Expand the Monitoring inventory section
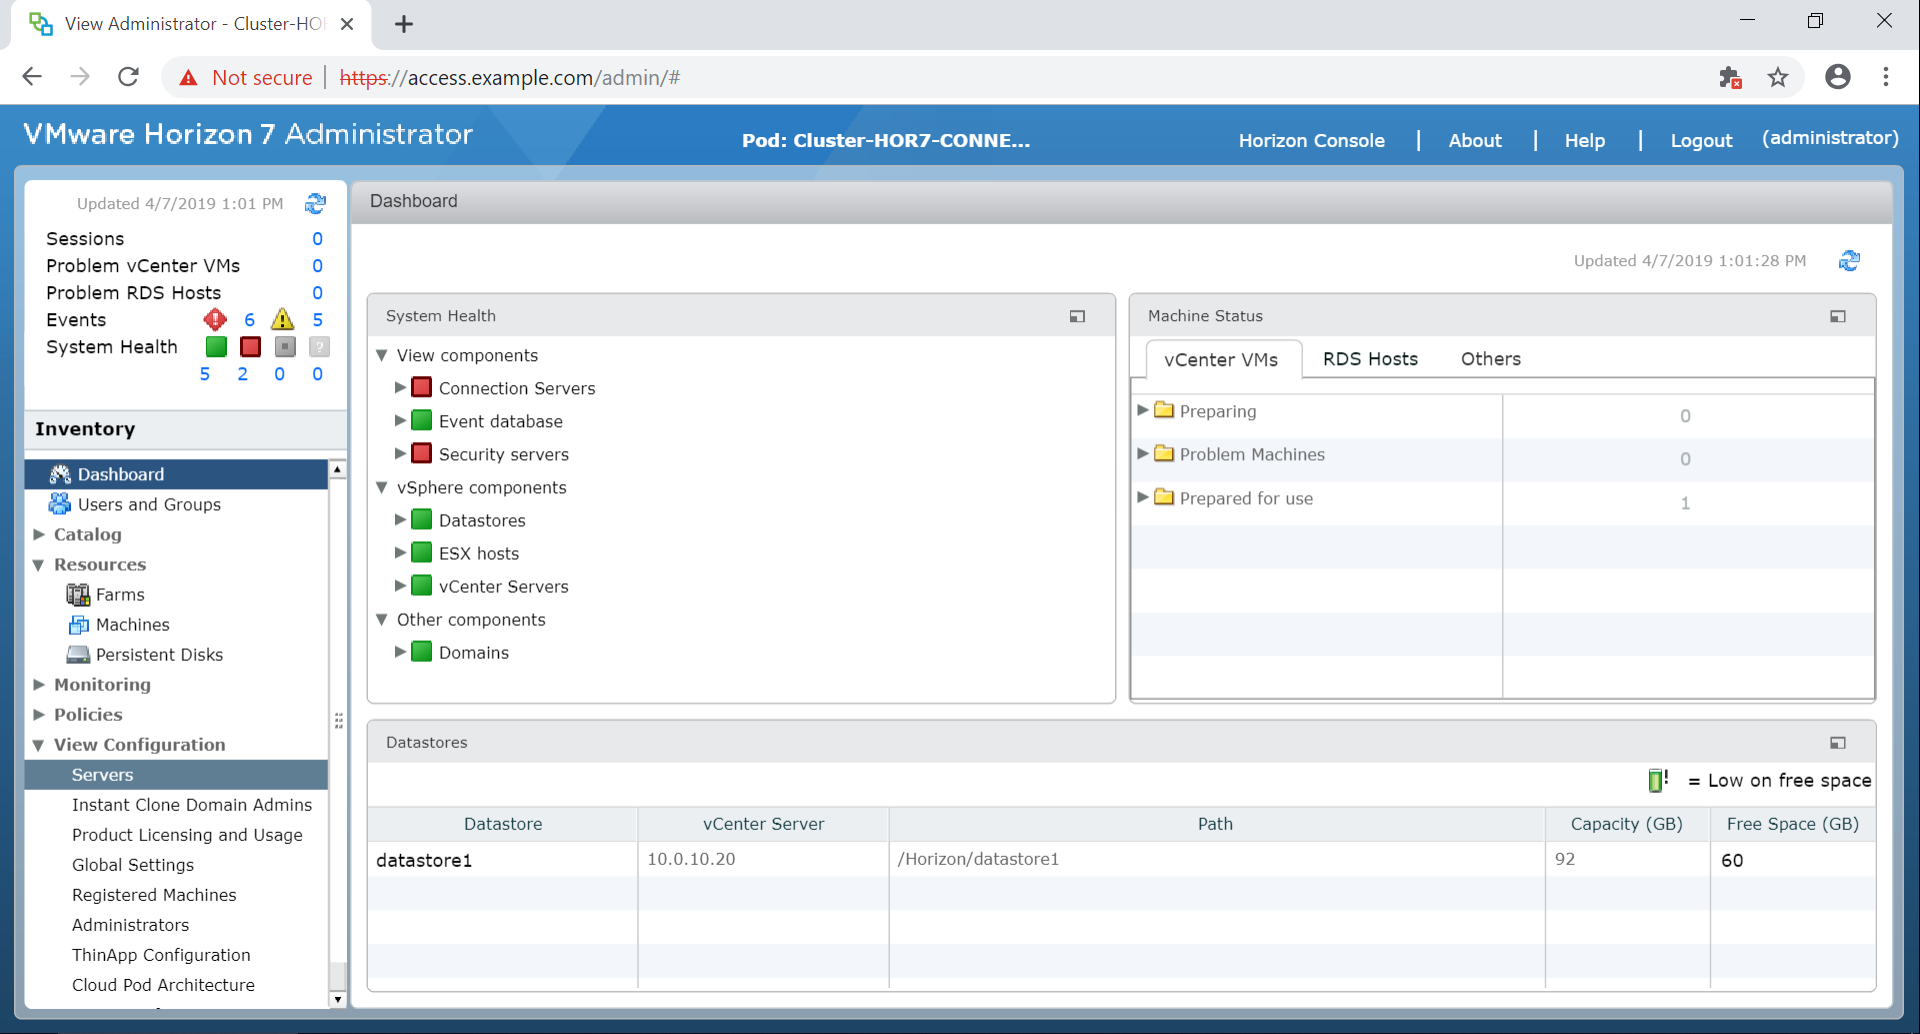Screen dimensions: 1920x1034 click(x=39, y=684)
